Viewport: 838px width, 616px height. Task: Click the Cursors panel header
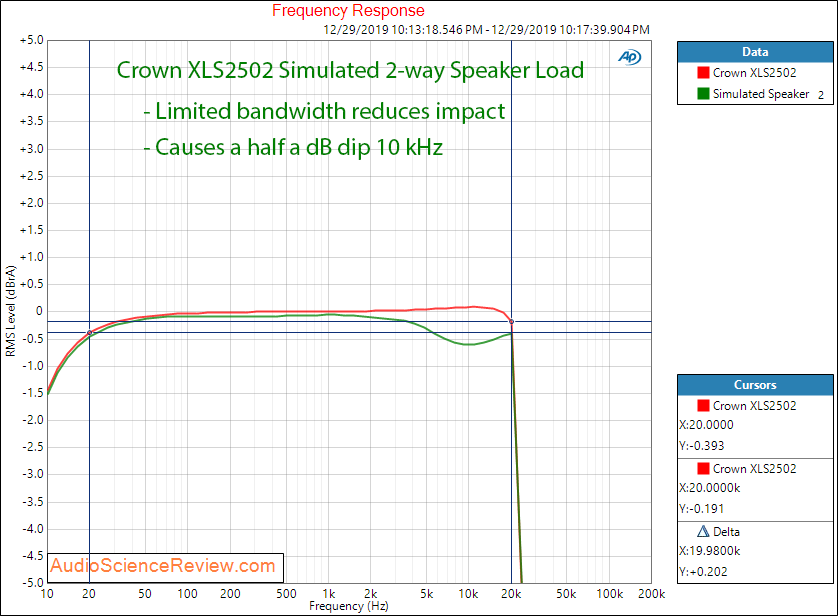coord(755,385)
